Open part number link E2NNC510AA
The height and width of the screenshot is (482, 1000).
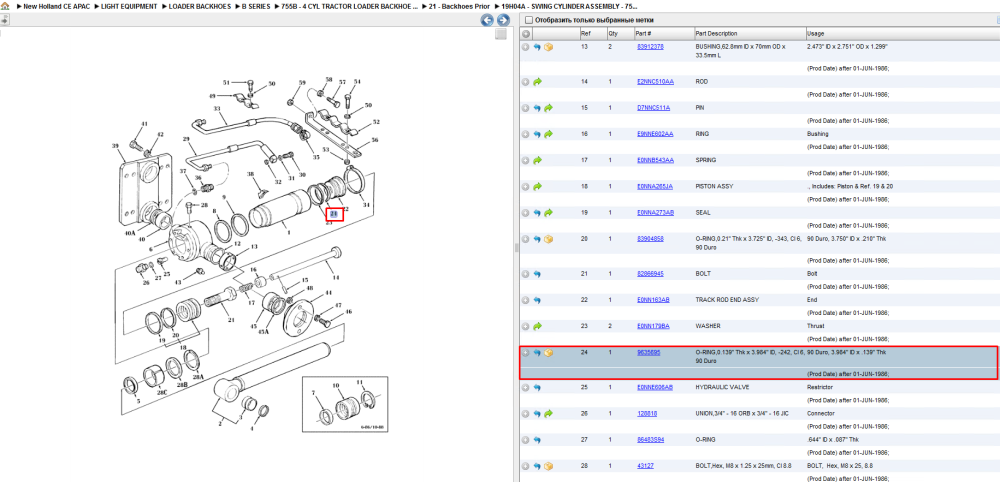[x=655, y=82]
